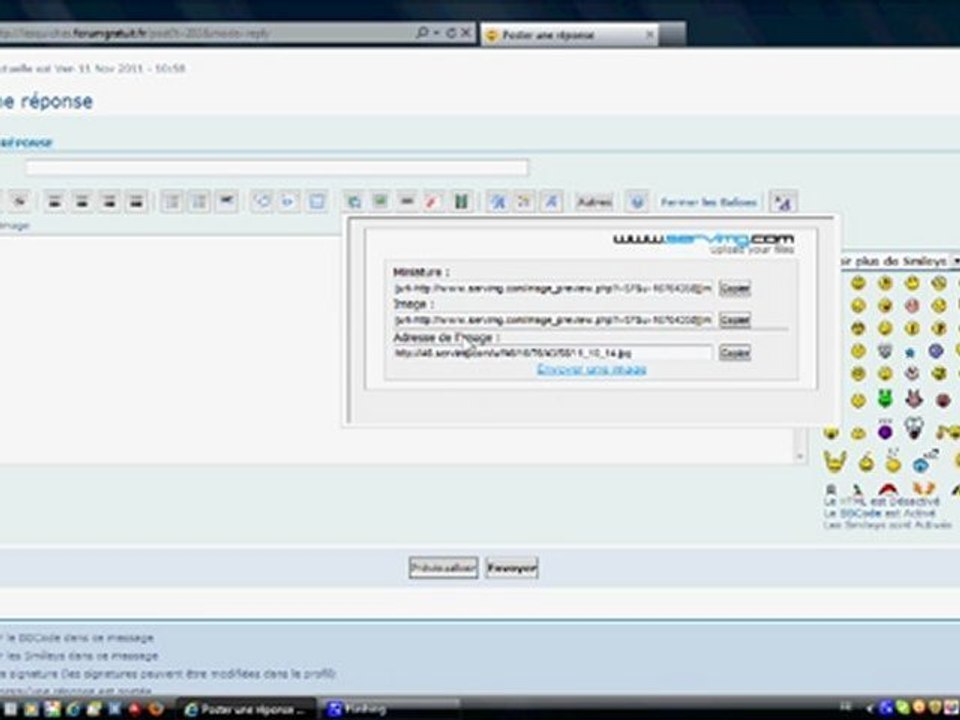This screenshot has width=960, height=720.
Task: Insert a code block
Action: point(289,201)
